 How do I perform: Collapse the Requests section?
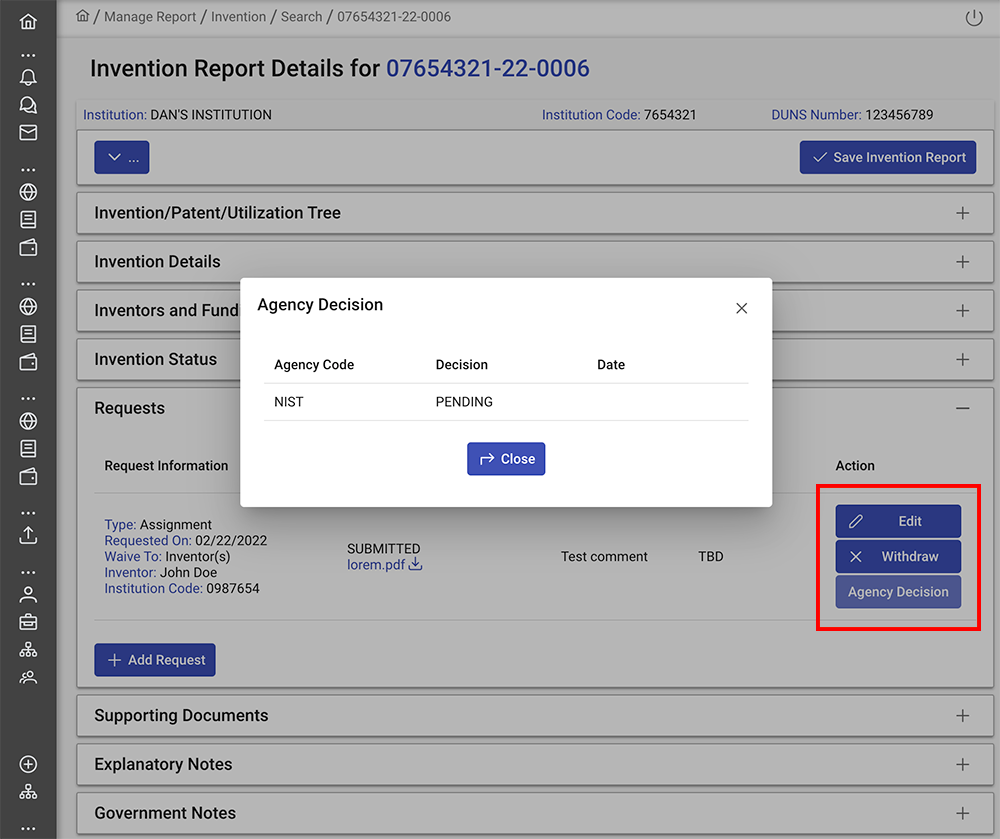[x=962, y=408]
